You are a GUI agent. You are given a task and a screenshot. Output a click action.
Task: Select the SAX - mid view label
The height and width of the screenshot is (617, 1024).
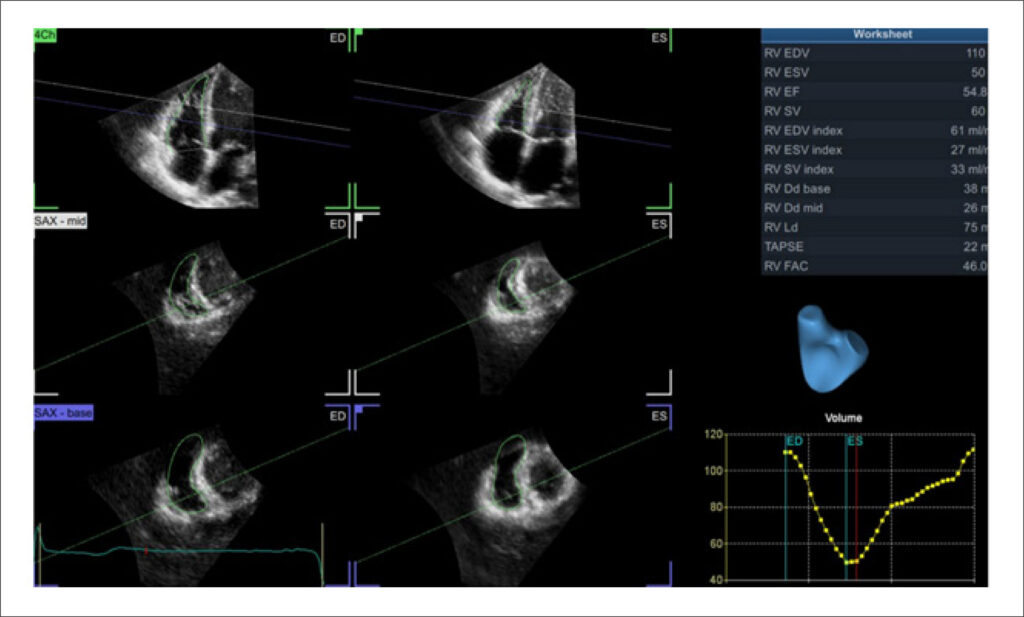[60, 221]
